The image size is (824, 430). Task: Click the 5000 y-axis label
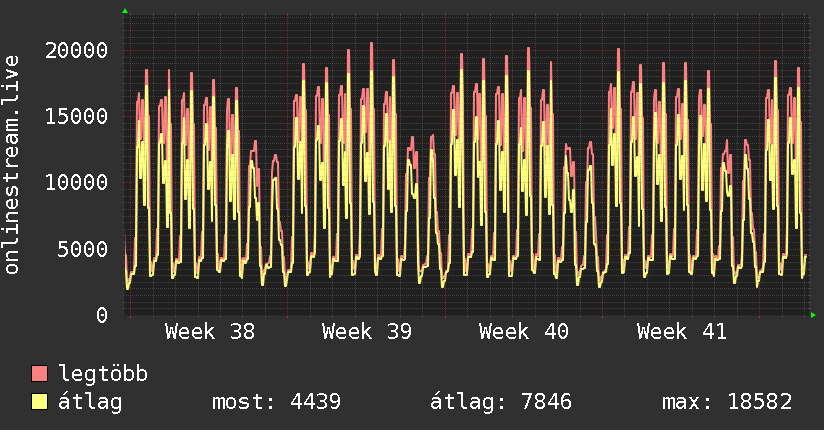click(83, 249)
